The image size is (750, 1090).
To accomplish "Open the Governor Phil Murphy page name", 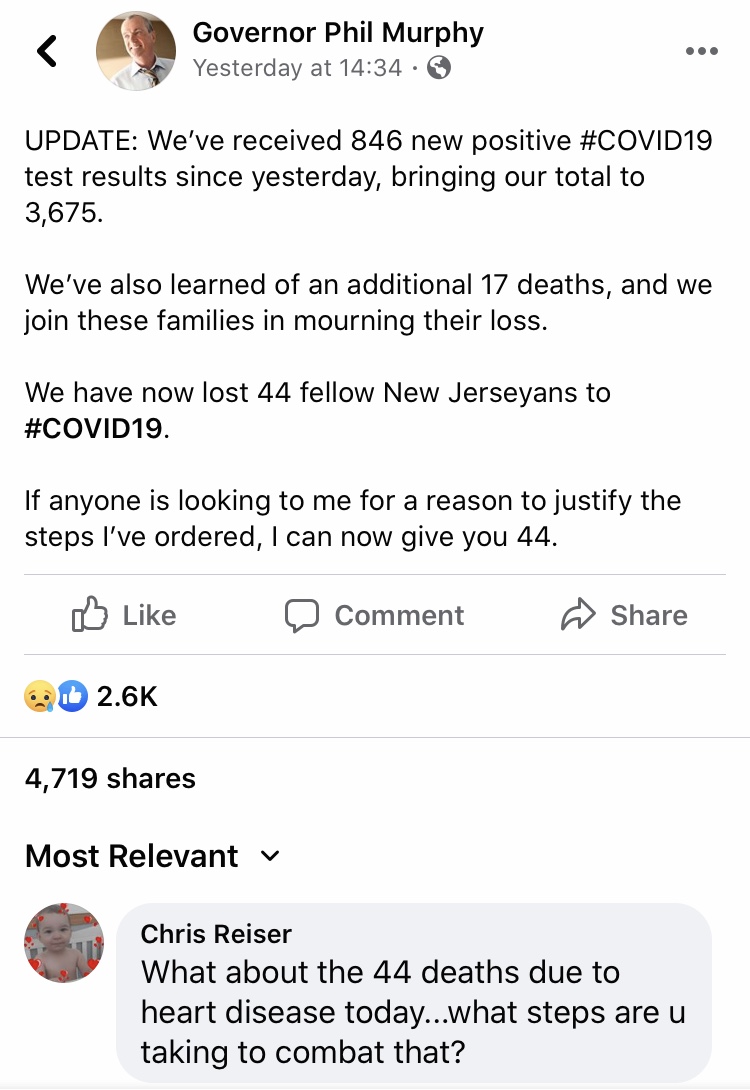I will pos(338,33).
